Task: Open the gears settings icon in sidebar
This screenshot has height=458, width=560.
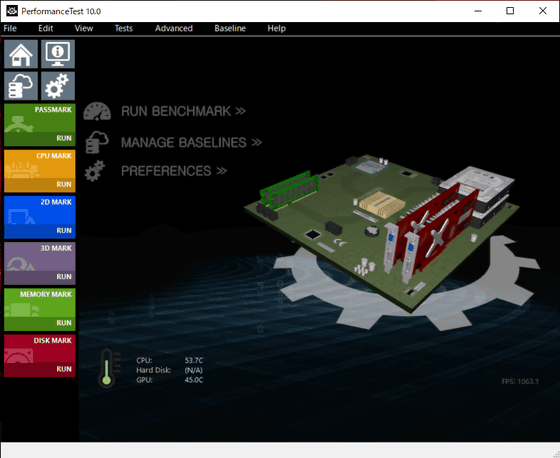Action: (x=58, y=86)
